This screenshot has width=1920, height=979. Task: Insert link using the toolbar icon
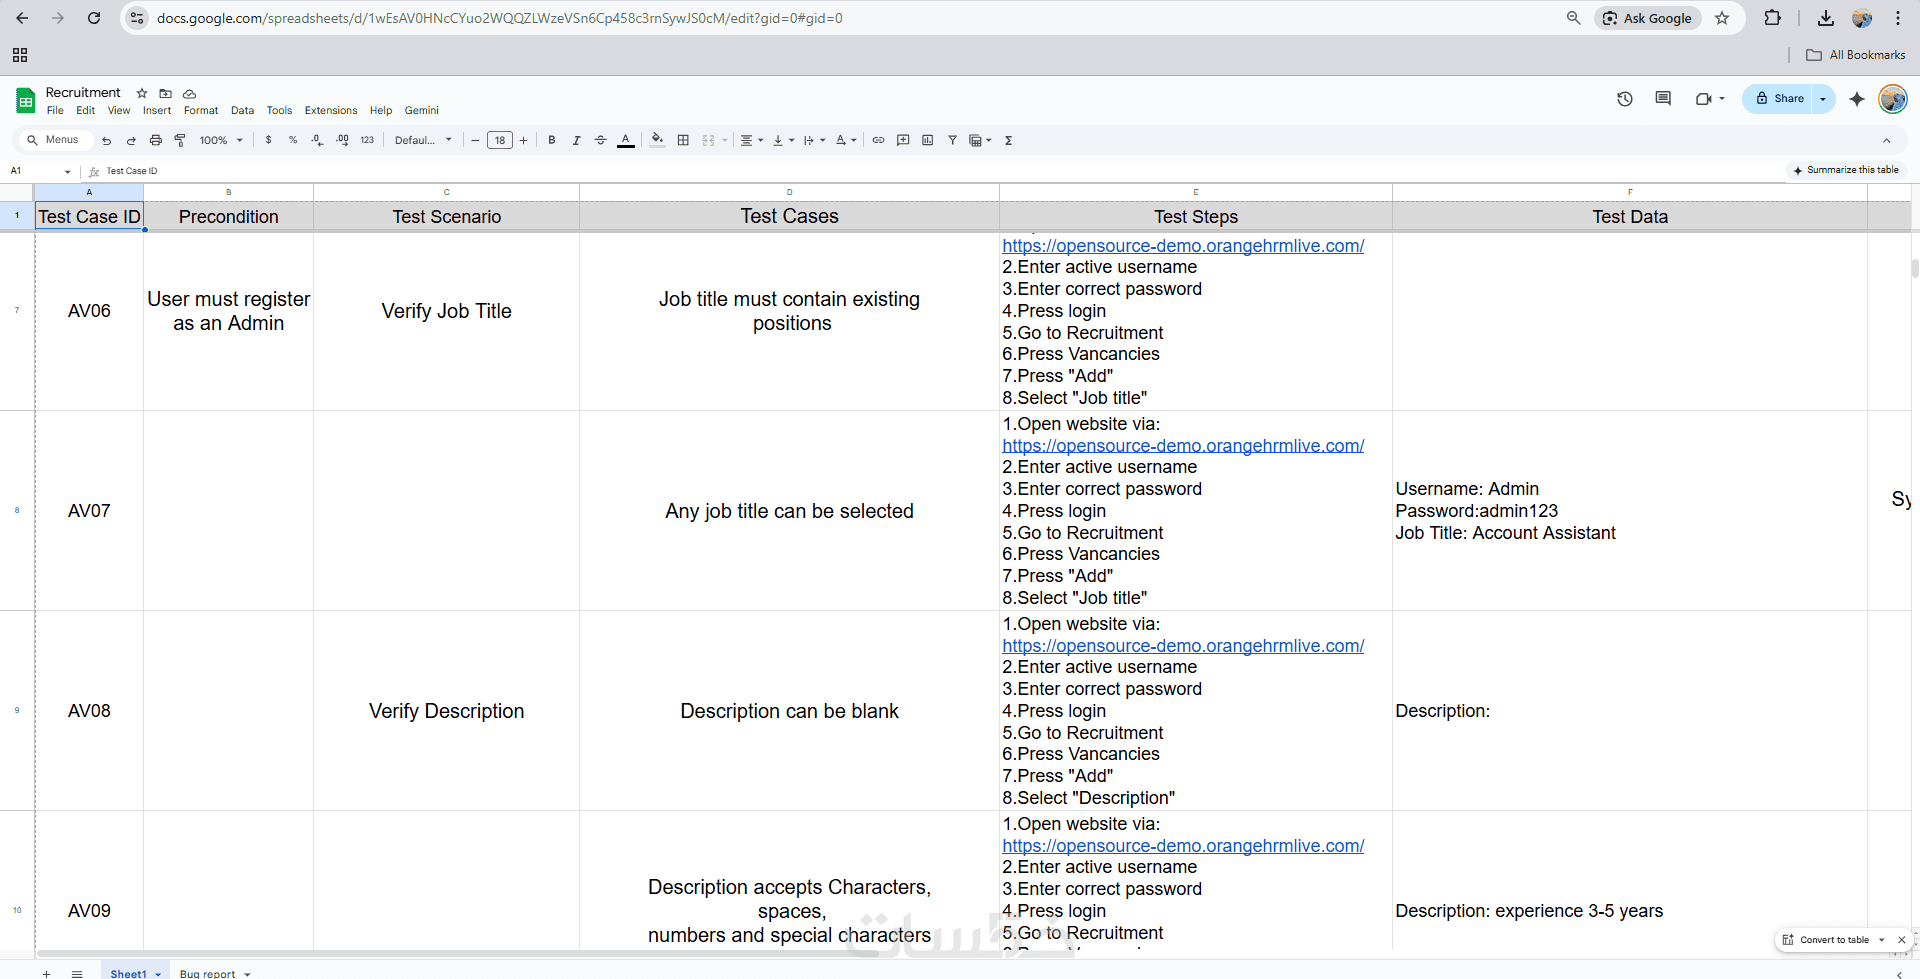878,140
